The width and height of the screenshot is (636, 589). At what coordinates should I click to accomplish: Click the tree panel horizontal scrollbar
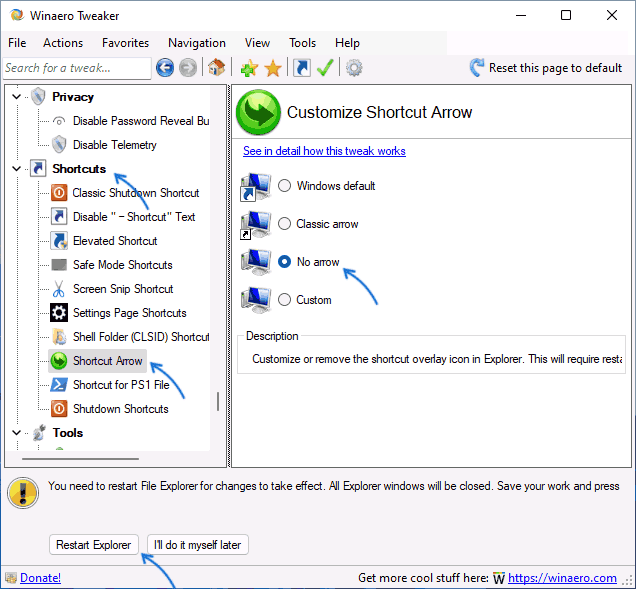(x=80, y=459)
